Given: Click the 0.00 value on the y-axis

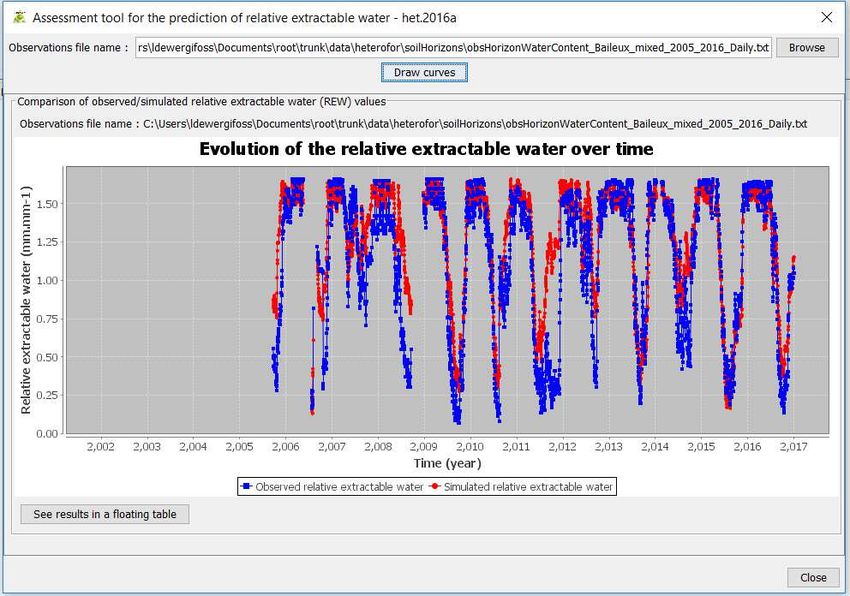Looking at the screenshot, I should click(47, 433).
